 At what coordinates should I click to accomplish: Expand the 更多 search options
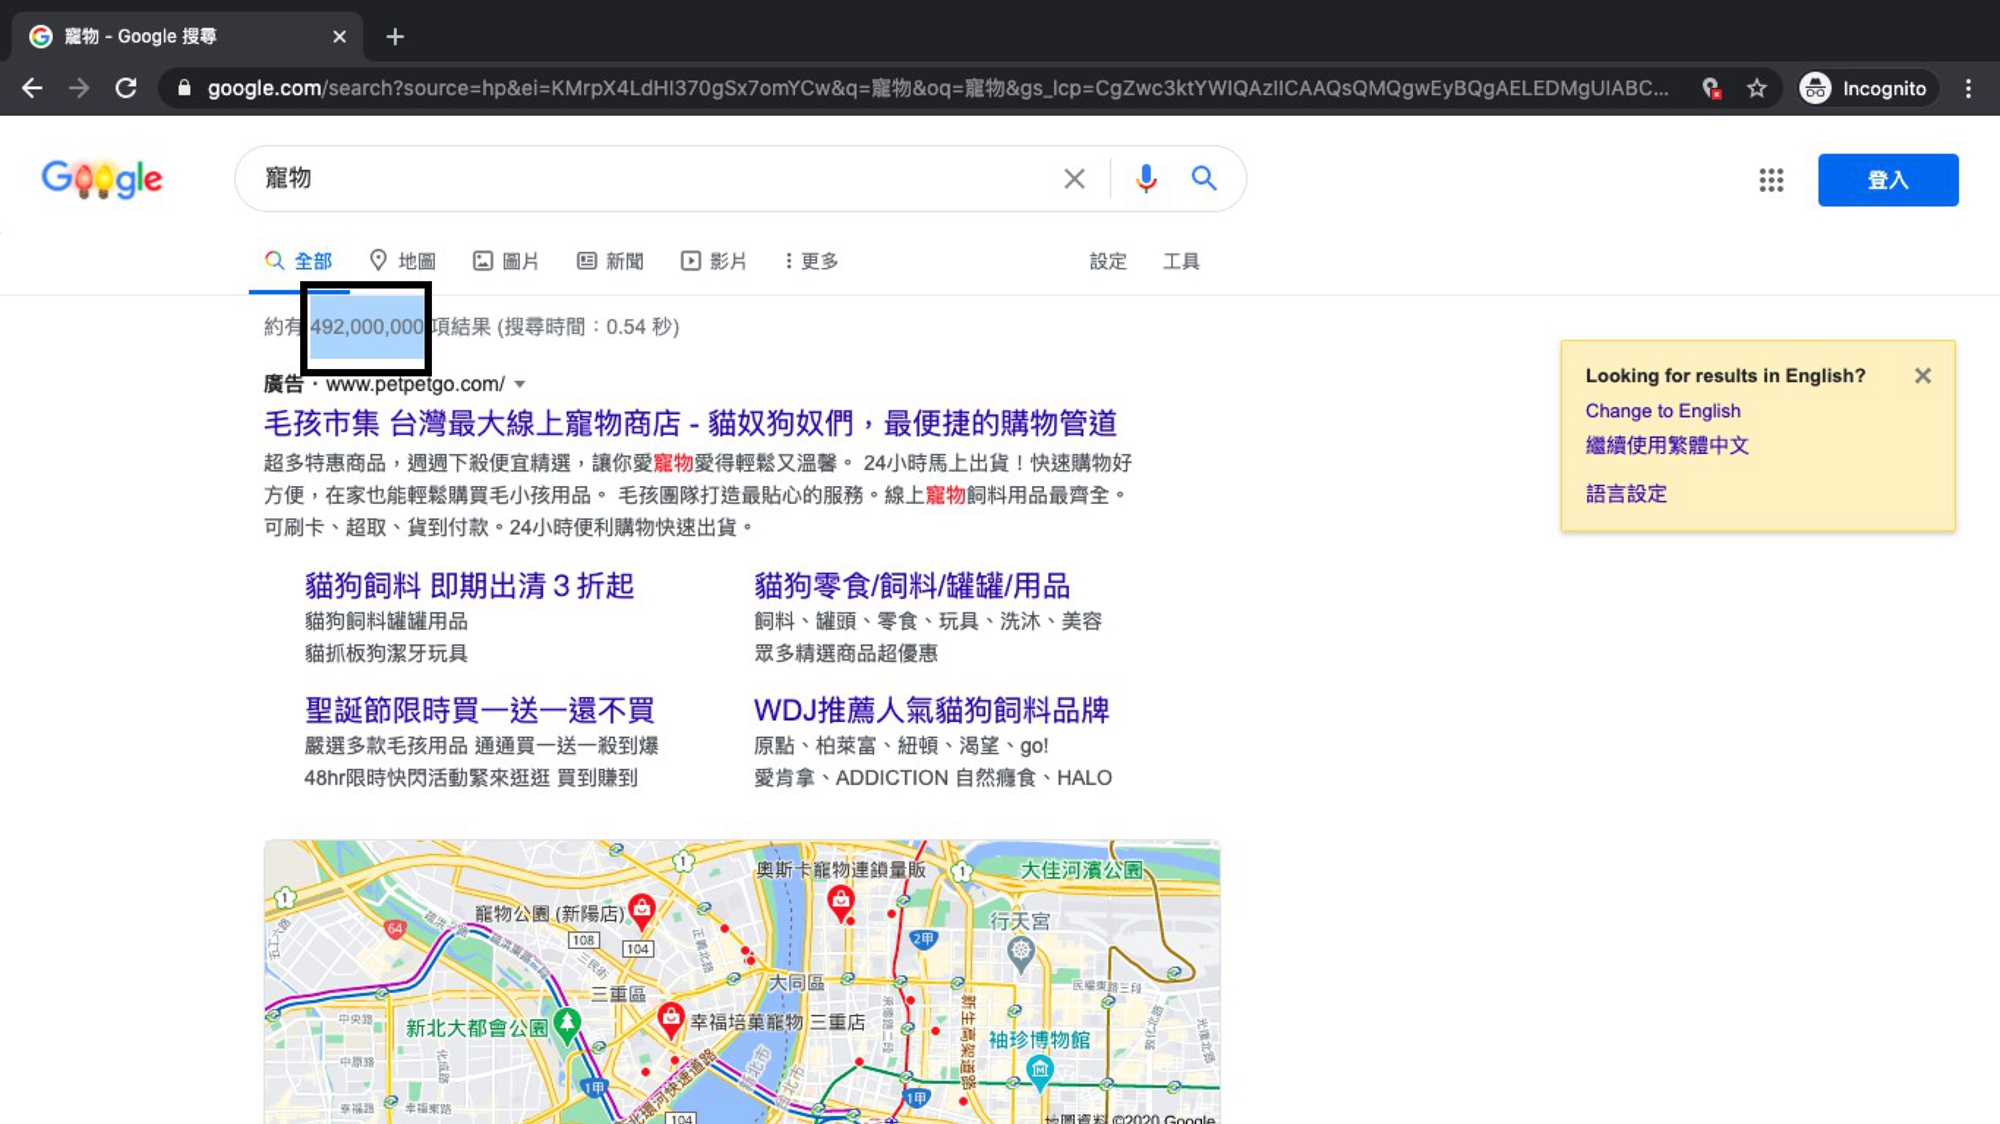811,261
